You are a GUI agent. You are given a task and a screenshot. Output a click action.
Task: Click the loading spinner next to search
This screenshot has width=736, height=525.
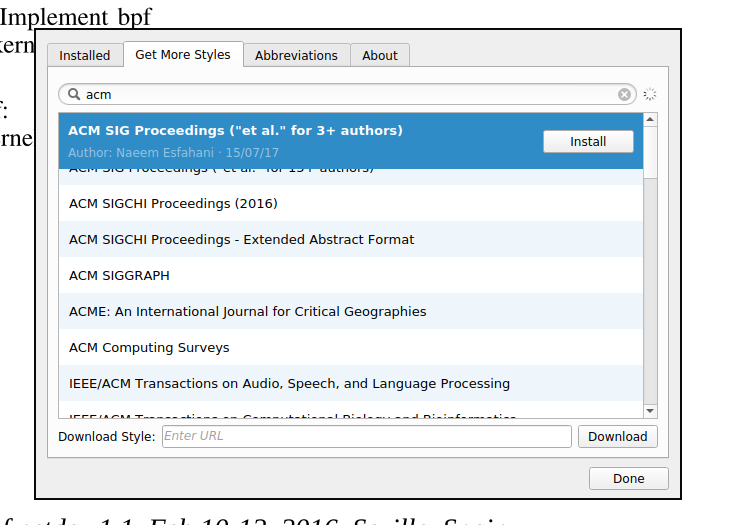[x=650, y=94]
